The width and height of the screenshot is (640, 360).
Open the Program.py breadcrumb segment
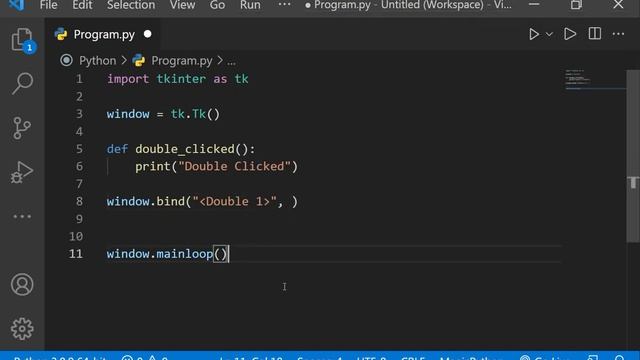pos(182,61)
